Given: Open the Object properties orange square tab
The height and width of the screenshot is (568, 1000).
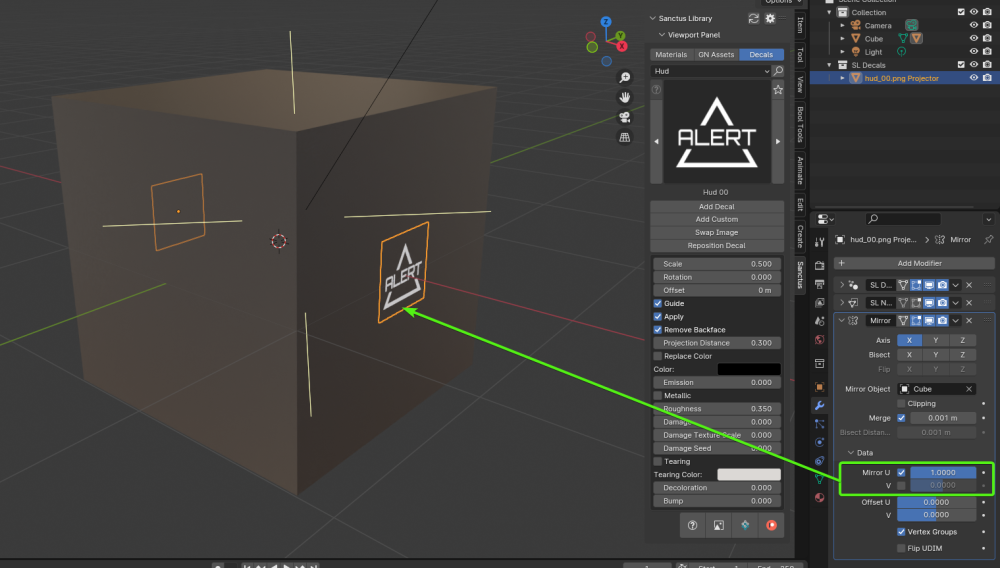Looking at the screenshot, I should coord(820,387).
